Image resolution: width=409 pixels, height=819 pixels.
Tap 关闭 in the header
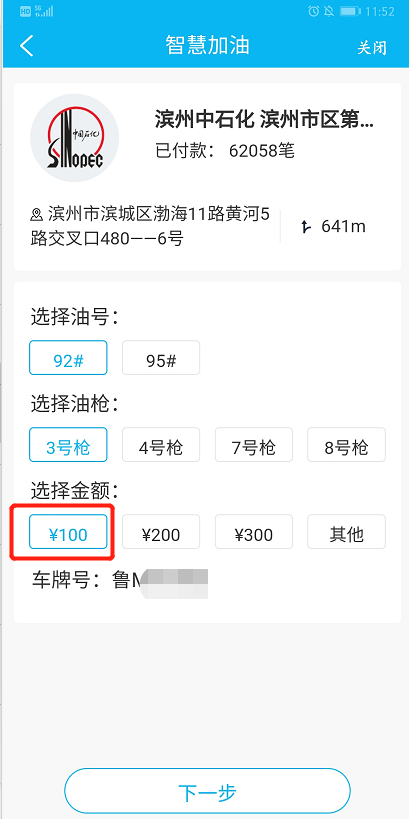pyautogui.click(x=372, y=47)
